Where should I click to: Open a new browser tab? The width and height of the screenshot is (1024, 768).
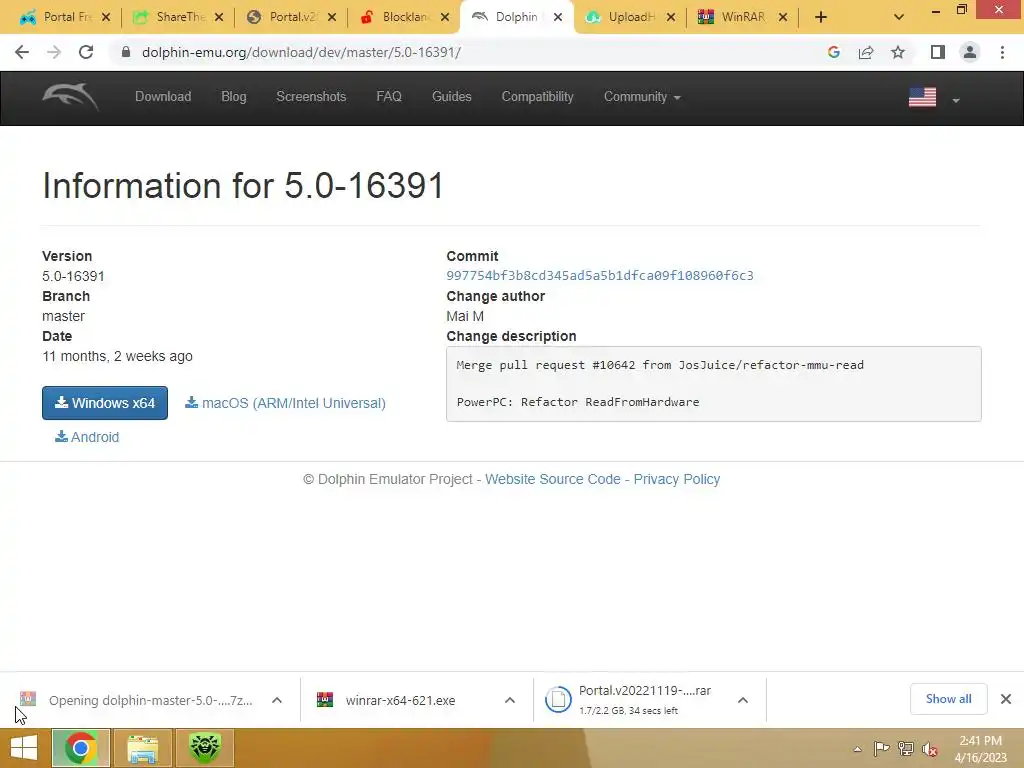[x=821, y=17]
